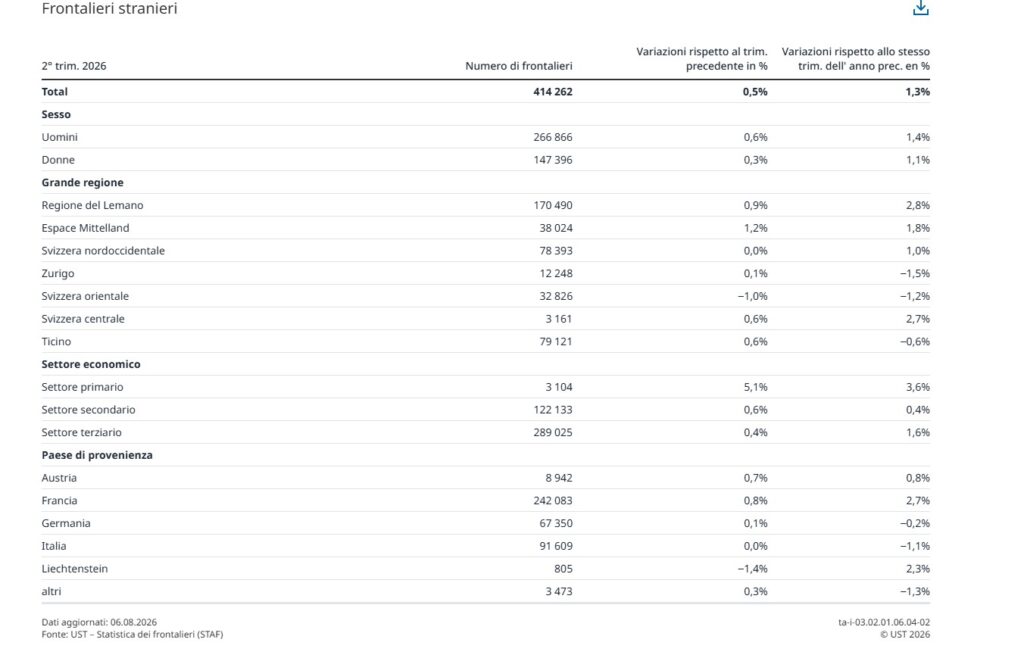Select the Liechtenstein row label
The width and height of the screenshot is (1024, 658).
[x=74, y=569]
